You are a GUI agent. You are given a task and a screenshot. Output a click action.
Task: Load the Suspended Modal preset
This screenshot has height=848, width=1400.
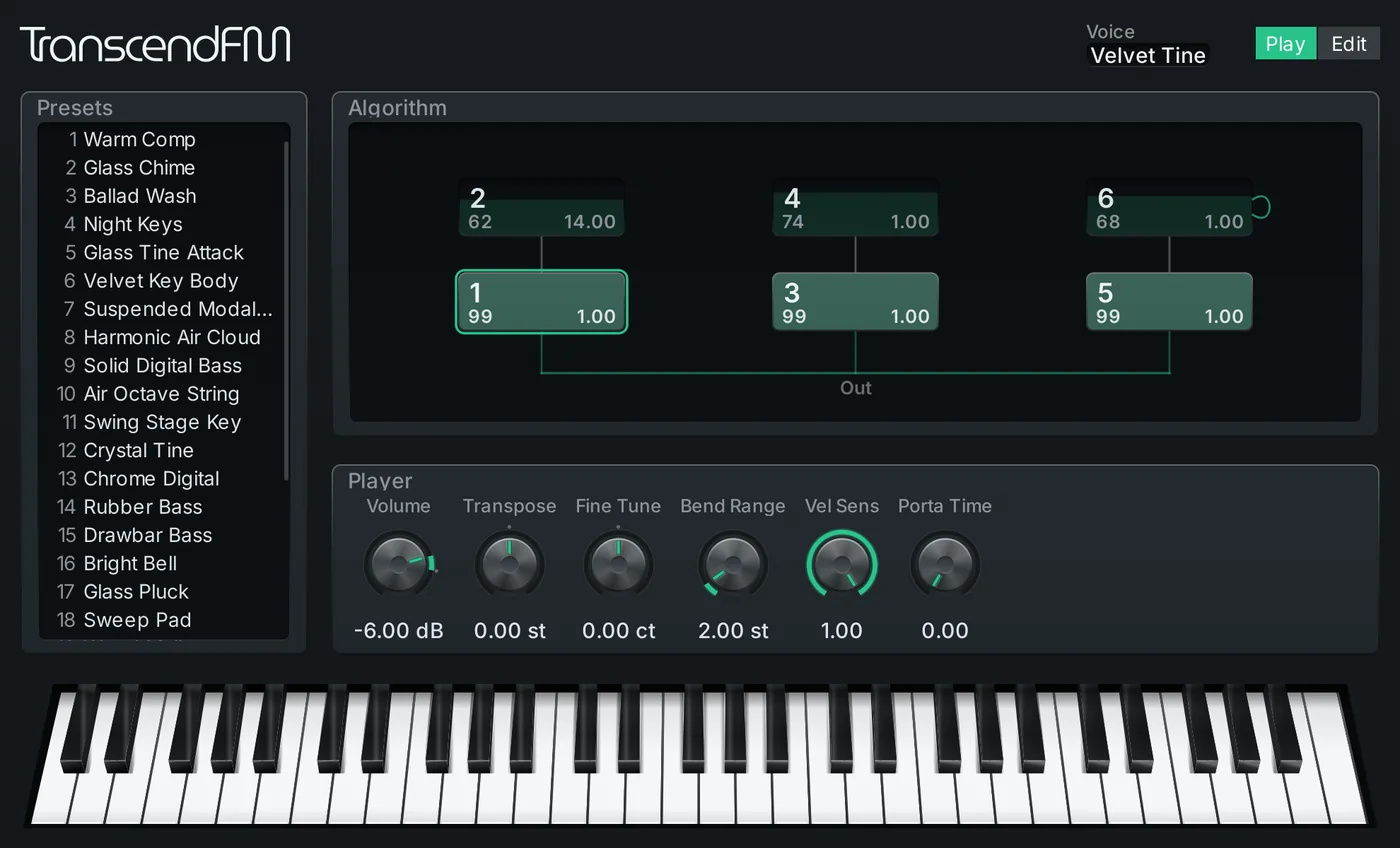tap(163, 309)
